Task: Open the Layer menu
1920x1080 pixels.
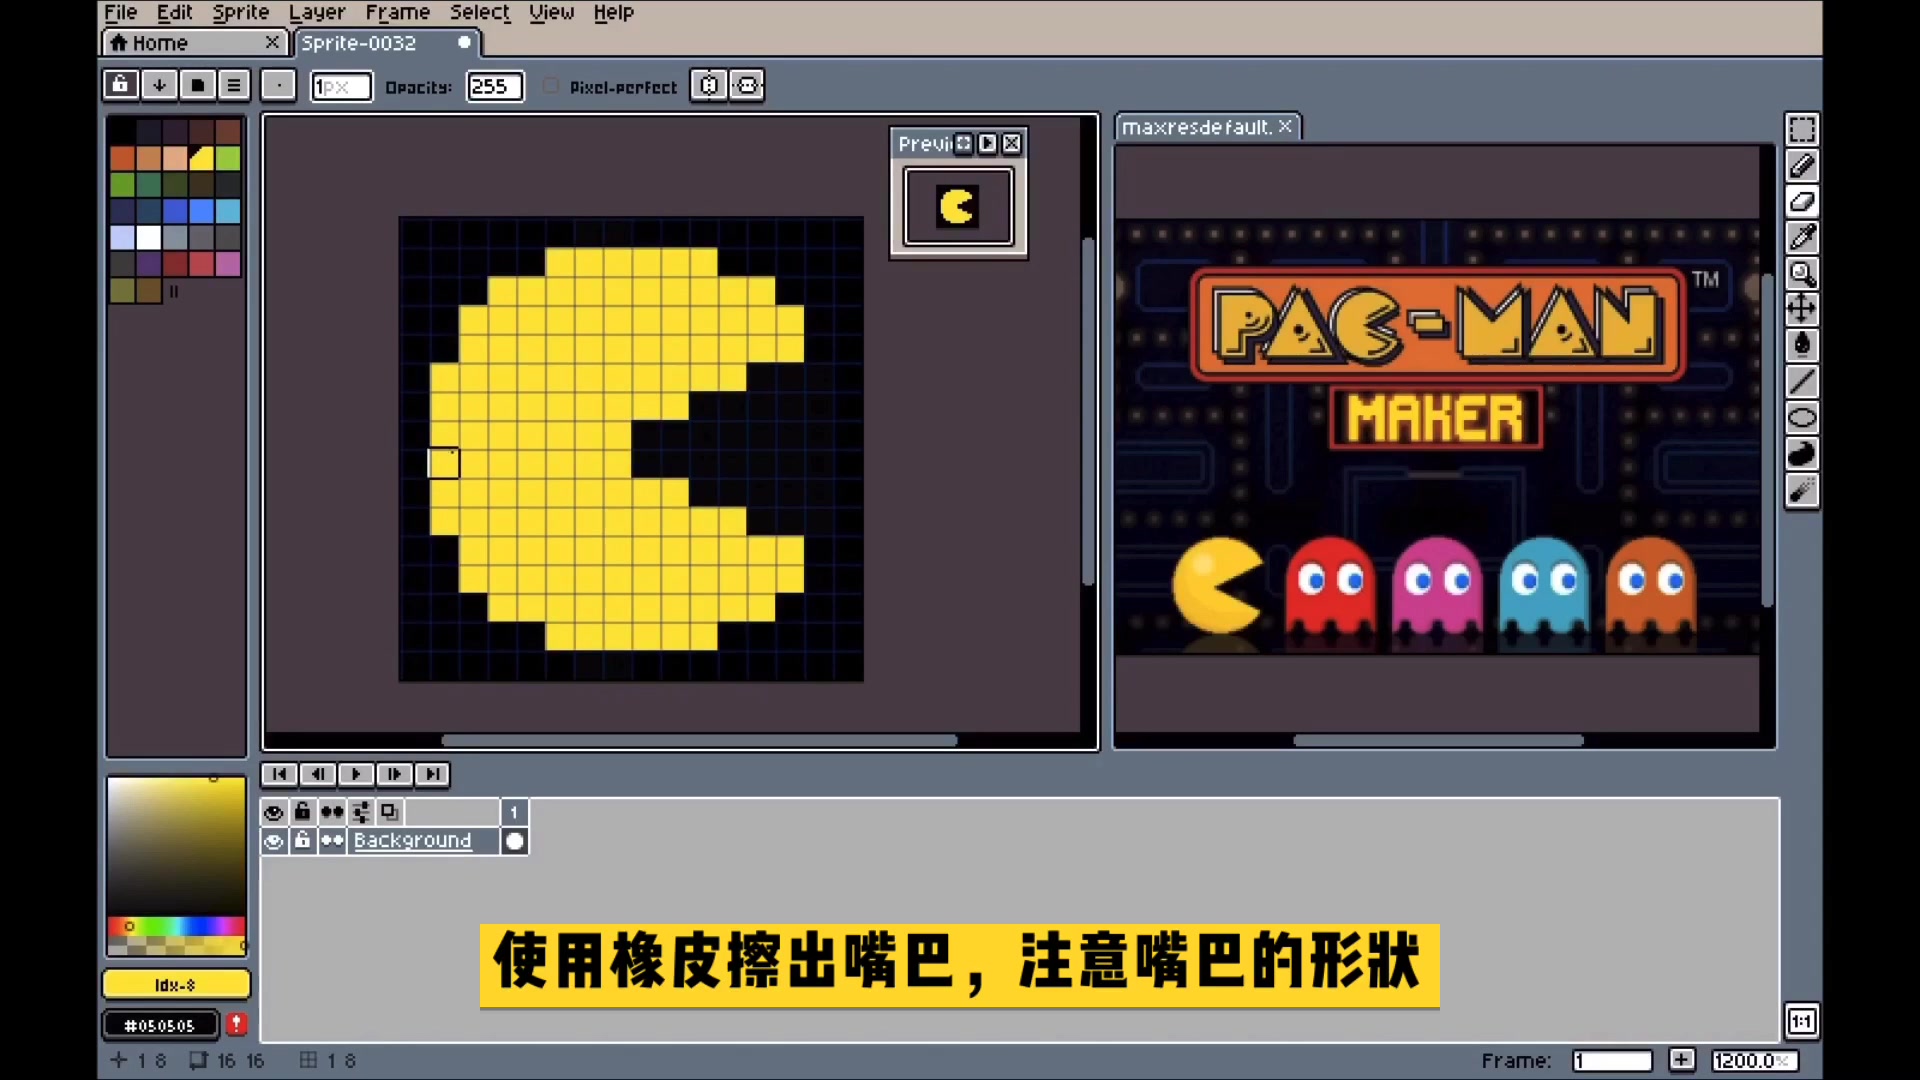Action: coord(317,12)
